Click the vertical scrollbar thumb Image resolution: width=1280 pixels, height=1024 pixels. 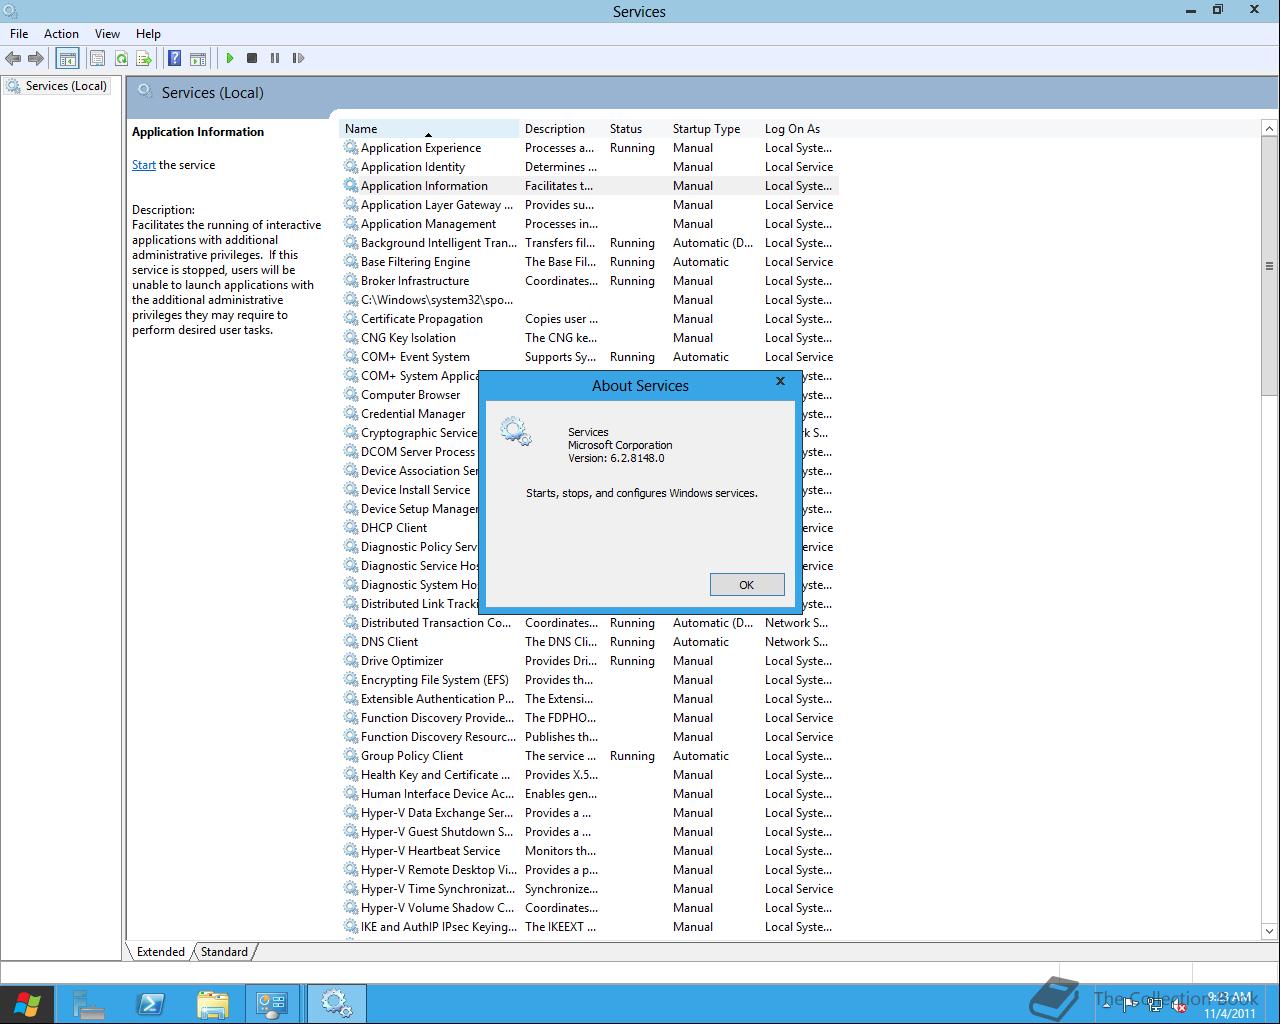tap(1270, 266)
